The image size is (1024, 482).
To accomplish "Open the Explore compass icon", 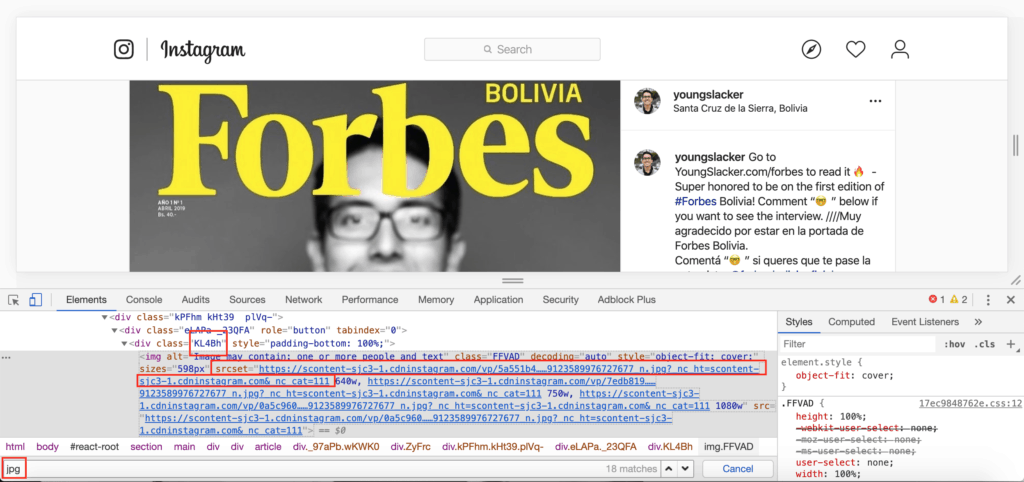I will [811, 49].
